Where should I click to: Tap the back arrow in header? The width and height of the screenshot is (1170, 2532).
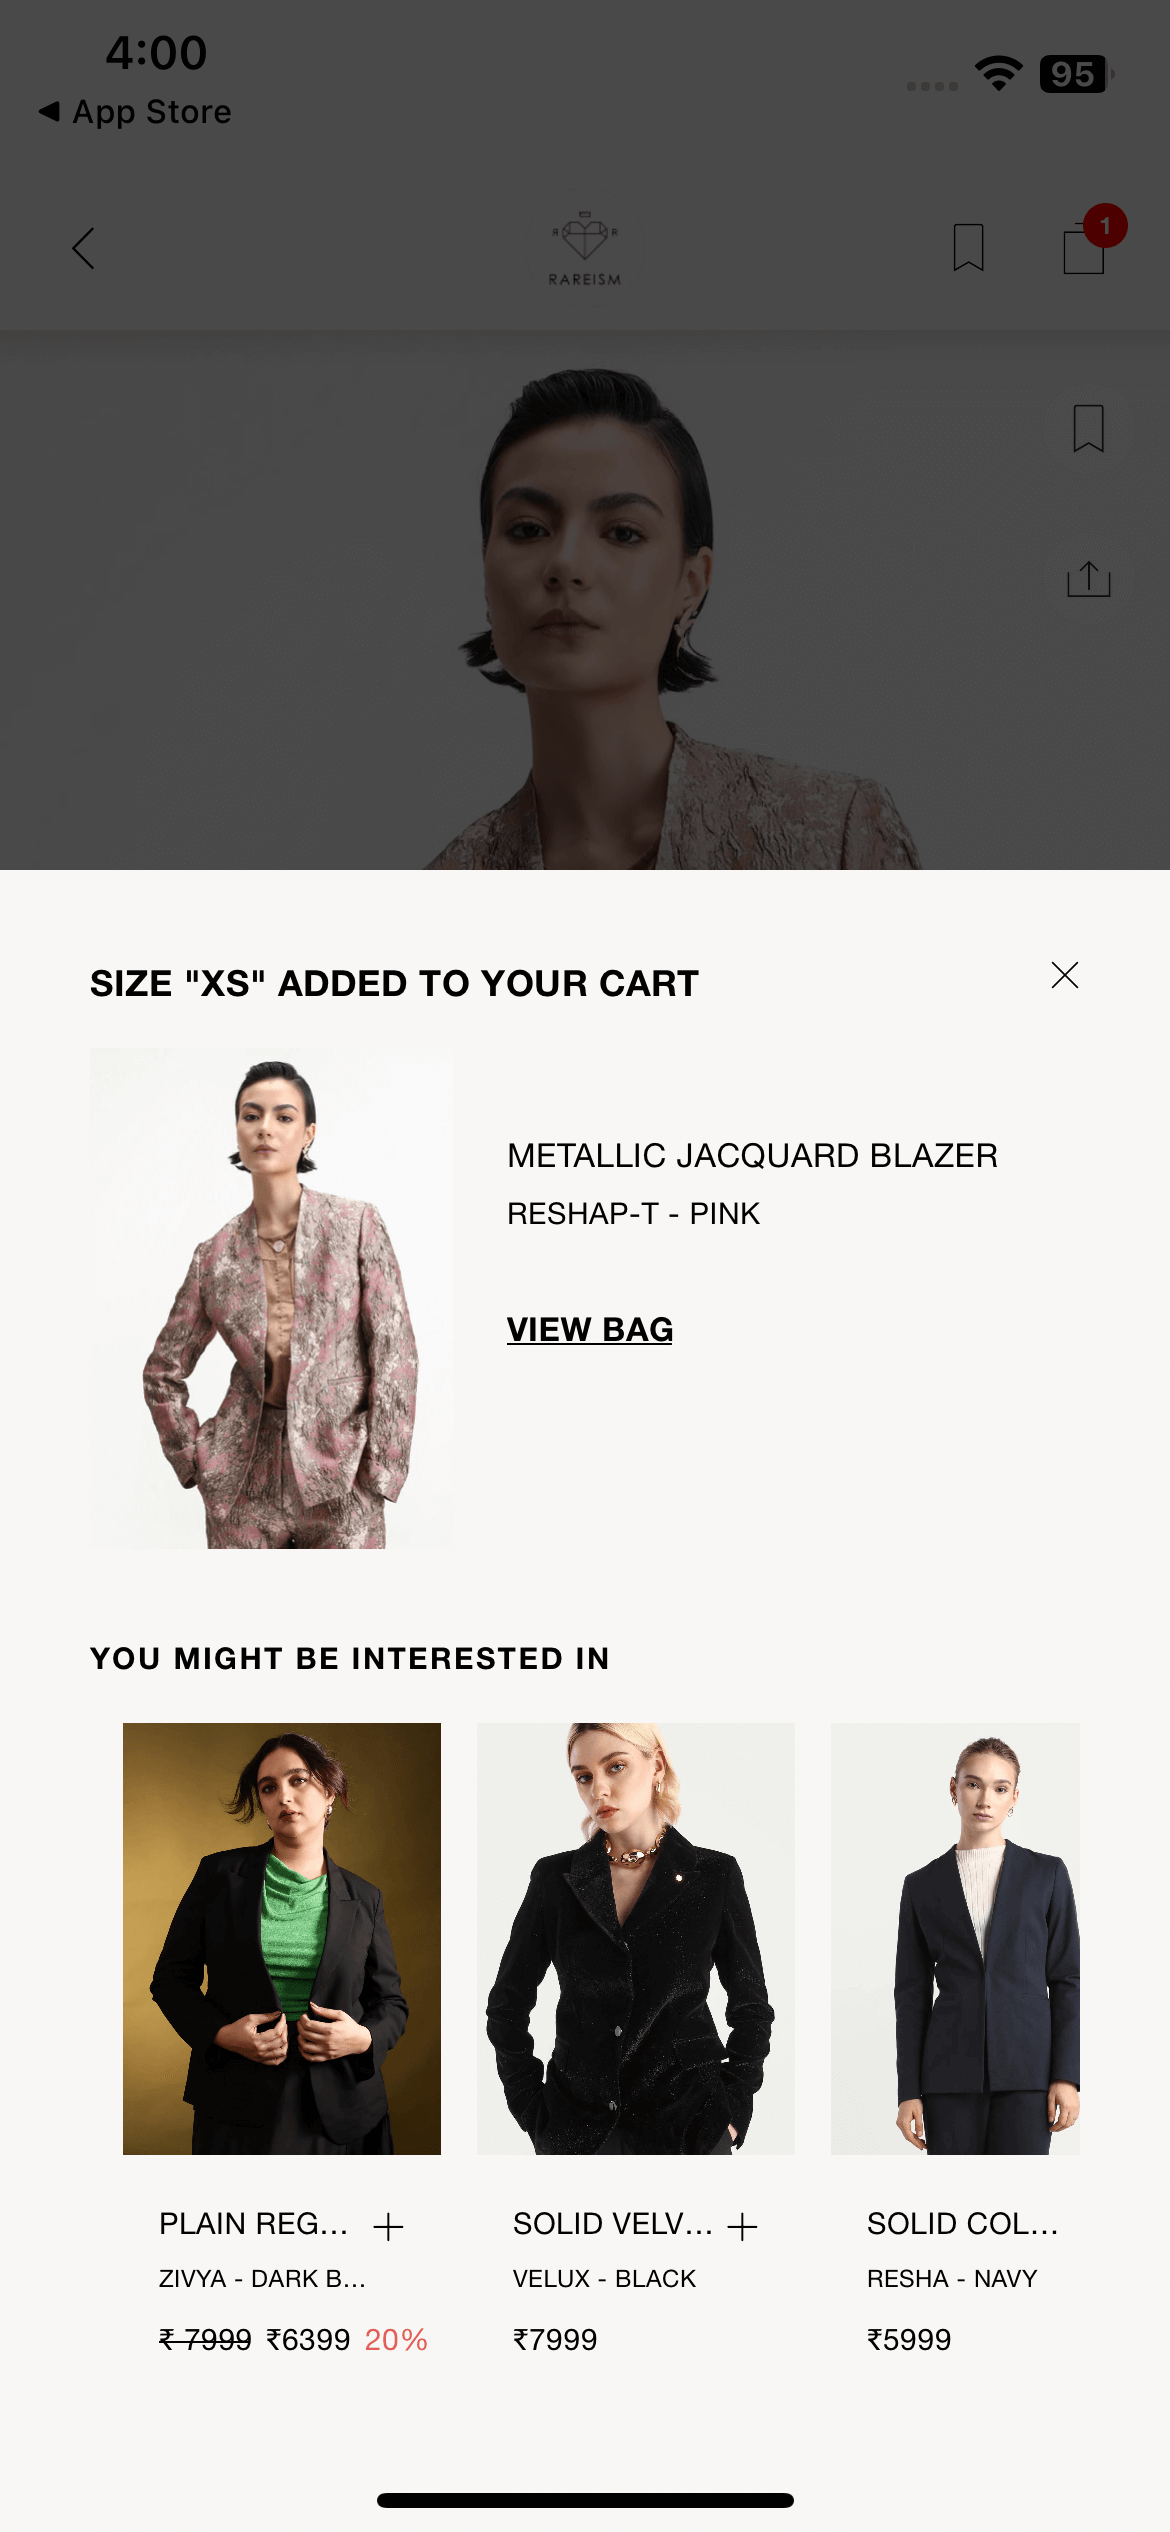(84, 248)
